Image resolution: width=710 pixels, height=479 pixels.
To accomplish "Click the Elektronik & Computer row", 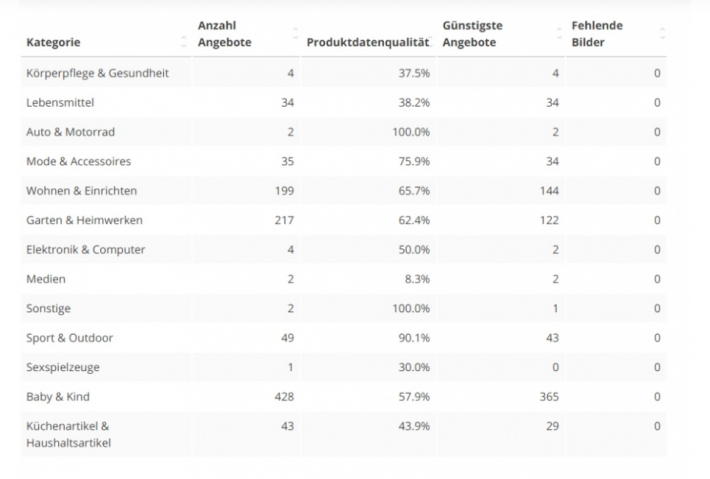I will [x=85, y=249].
